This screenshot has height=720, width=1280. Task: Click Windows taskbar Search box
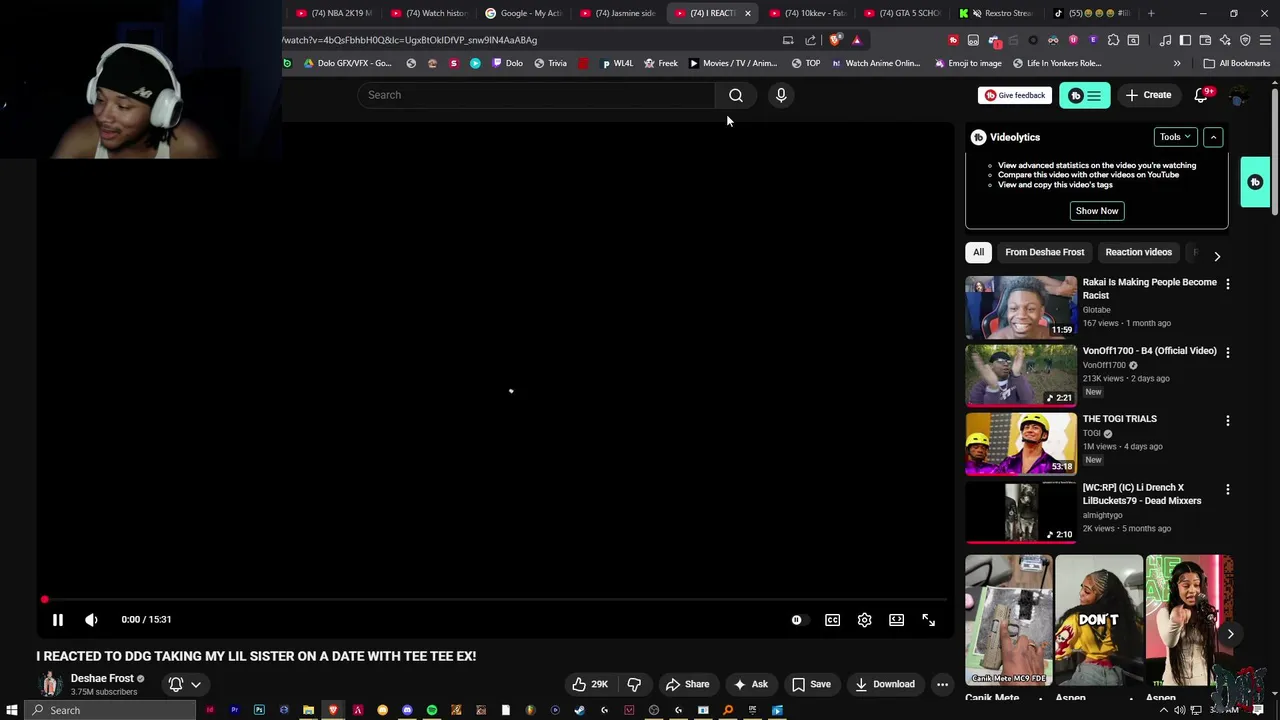(x=108, y=710)
